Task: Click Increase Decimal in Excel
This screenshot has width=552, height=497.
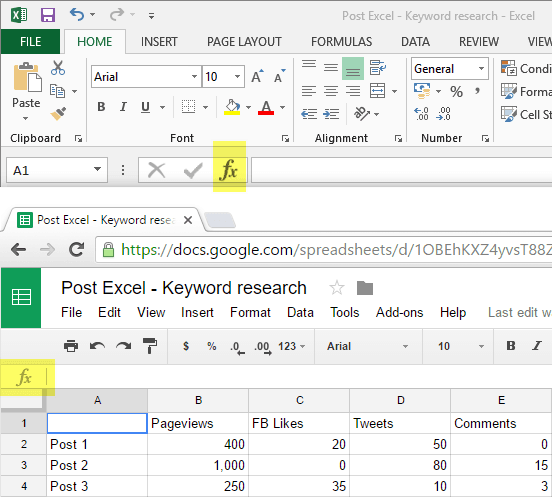Action: point(421,114)
